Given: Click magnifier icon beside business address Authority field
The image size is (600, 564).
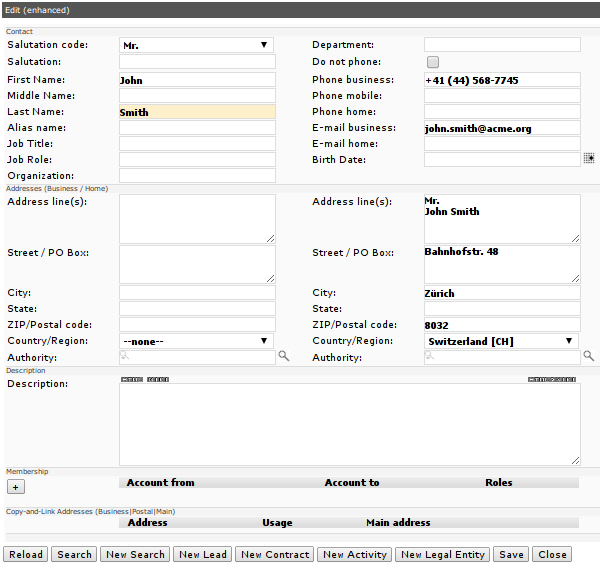Looking at the screenshot, I should (284, 356).
